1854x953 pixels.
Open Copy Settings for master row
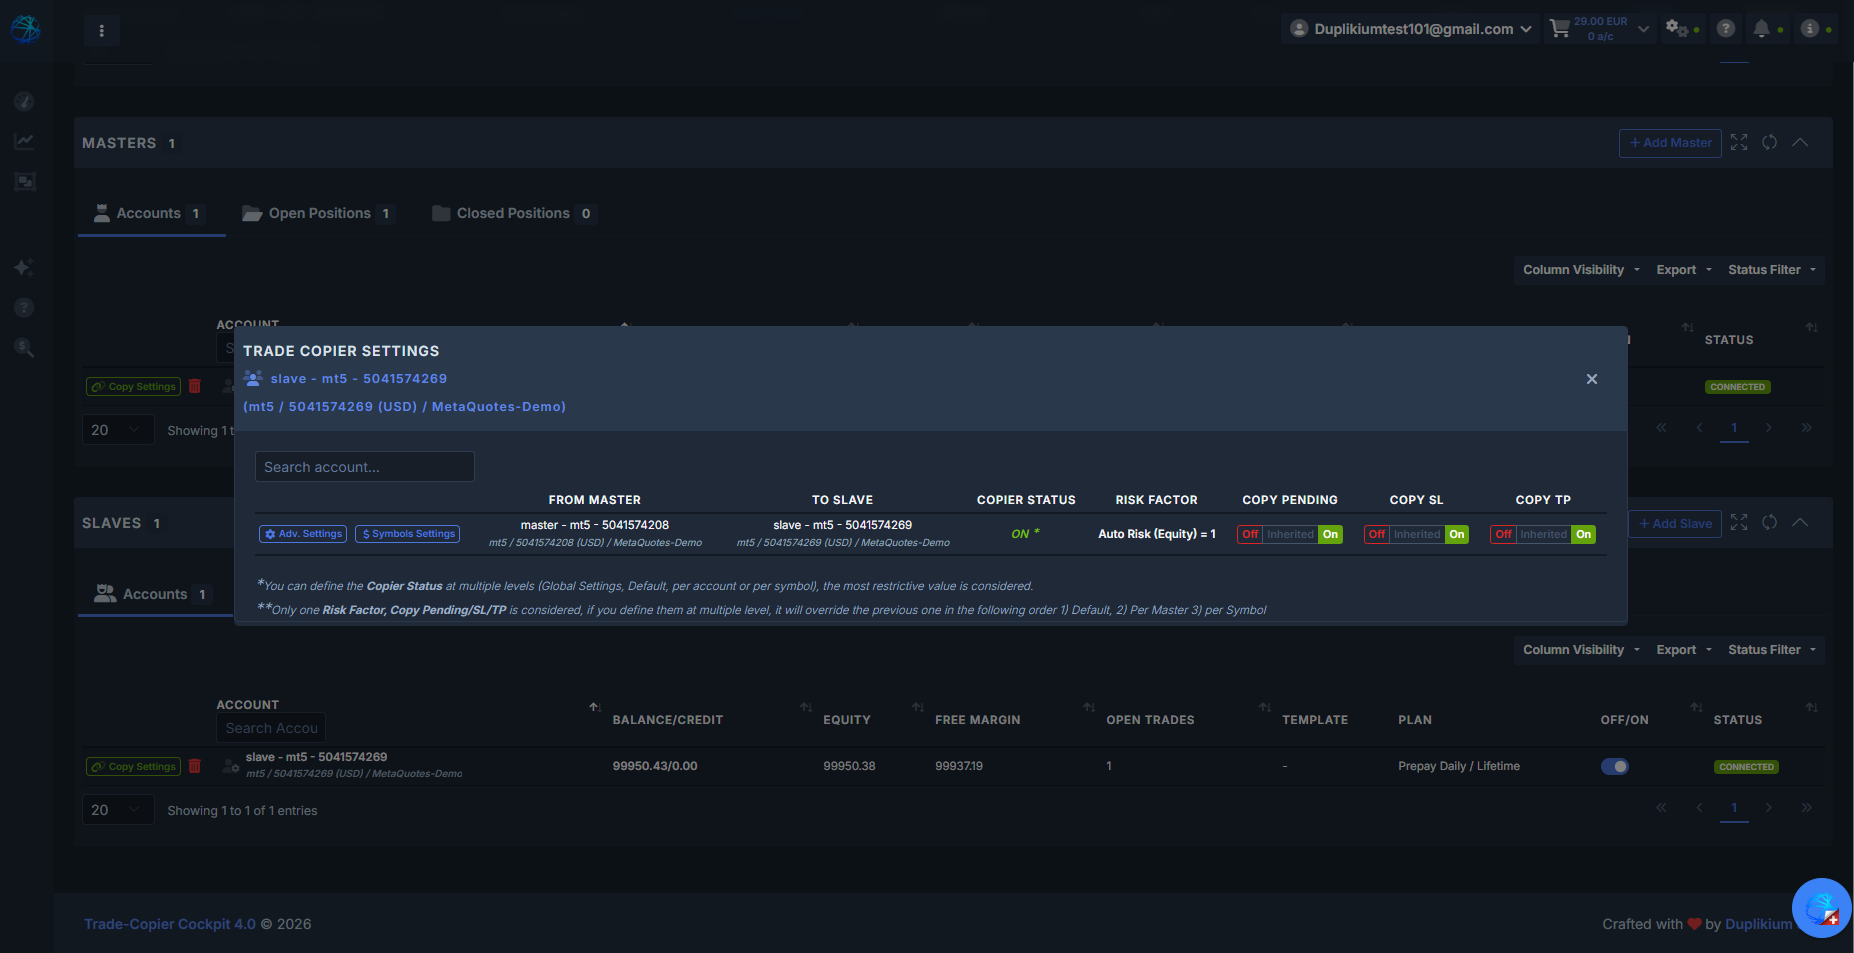133,386
